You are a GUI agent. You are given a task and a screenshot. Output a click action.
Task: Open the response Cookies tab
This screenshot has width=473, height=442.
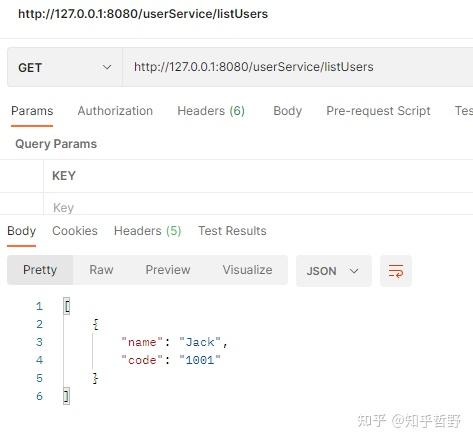75,231
